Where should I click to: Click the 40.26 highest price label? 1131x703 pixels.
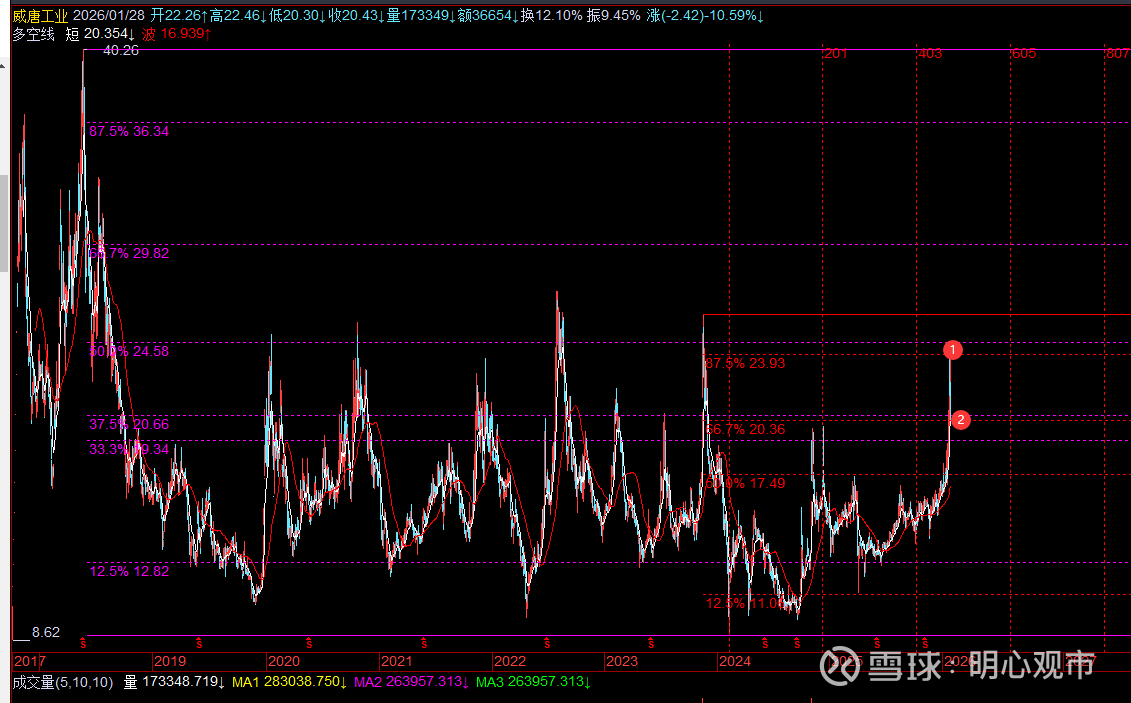(121, 50)
